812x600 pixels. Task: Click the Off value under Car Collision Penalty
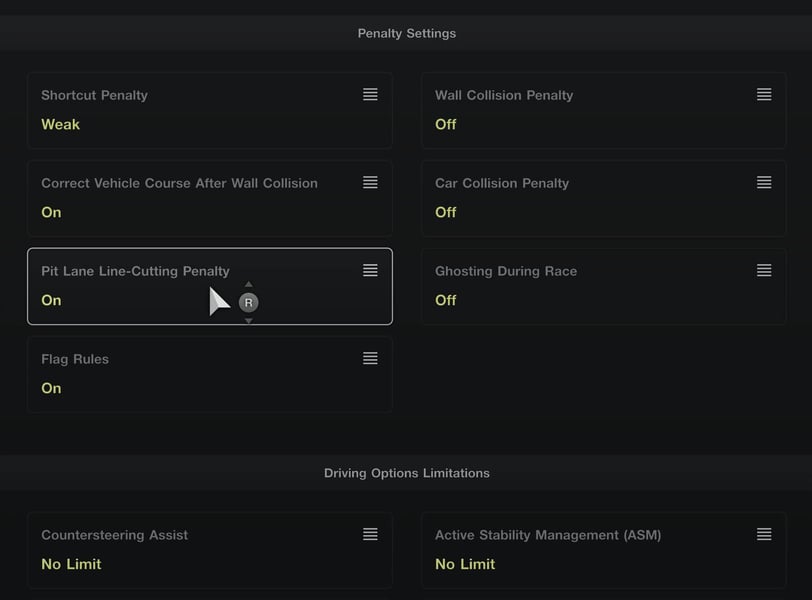click(445, 212)
